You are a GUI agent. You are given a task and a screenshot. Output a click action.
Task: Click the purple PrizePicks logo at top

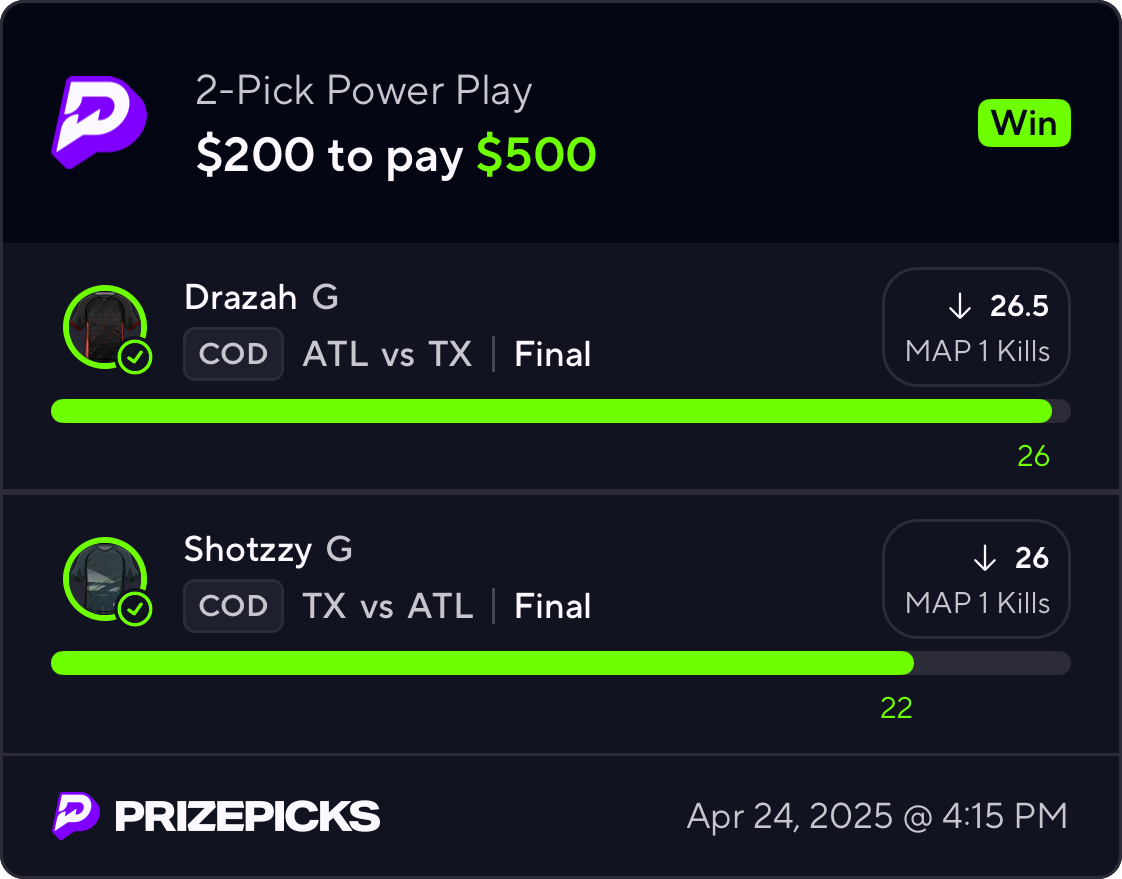pyautogui.click(x=99, y=122)
